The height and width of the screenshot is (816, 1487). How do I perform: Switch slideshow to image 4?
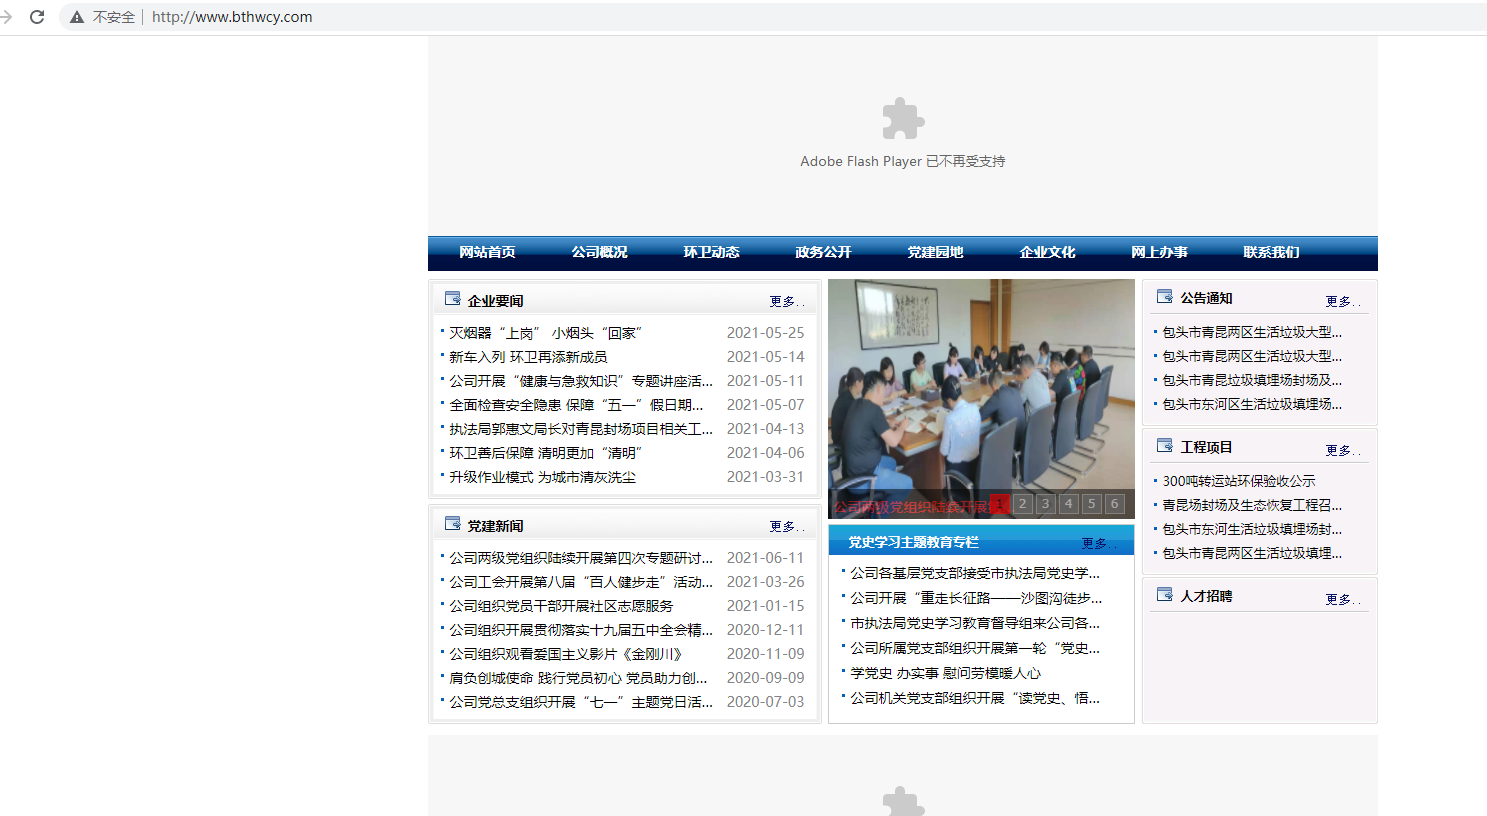click(x=1068, y=504)
